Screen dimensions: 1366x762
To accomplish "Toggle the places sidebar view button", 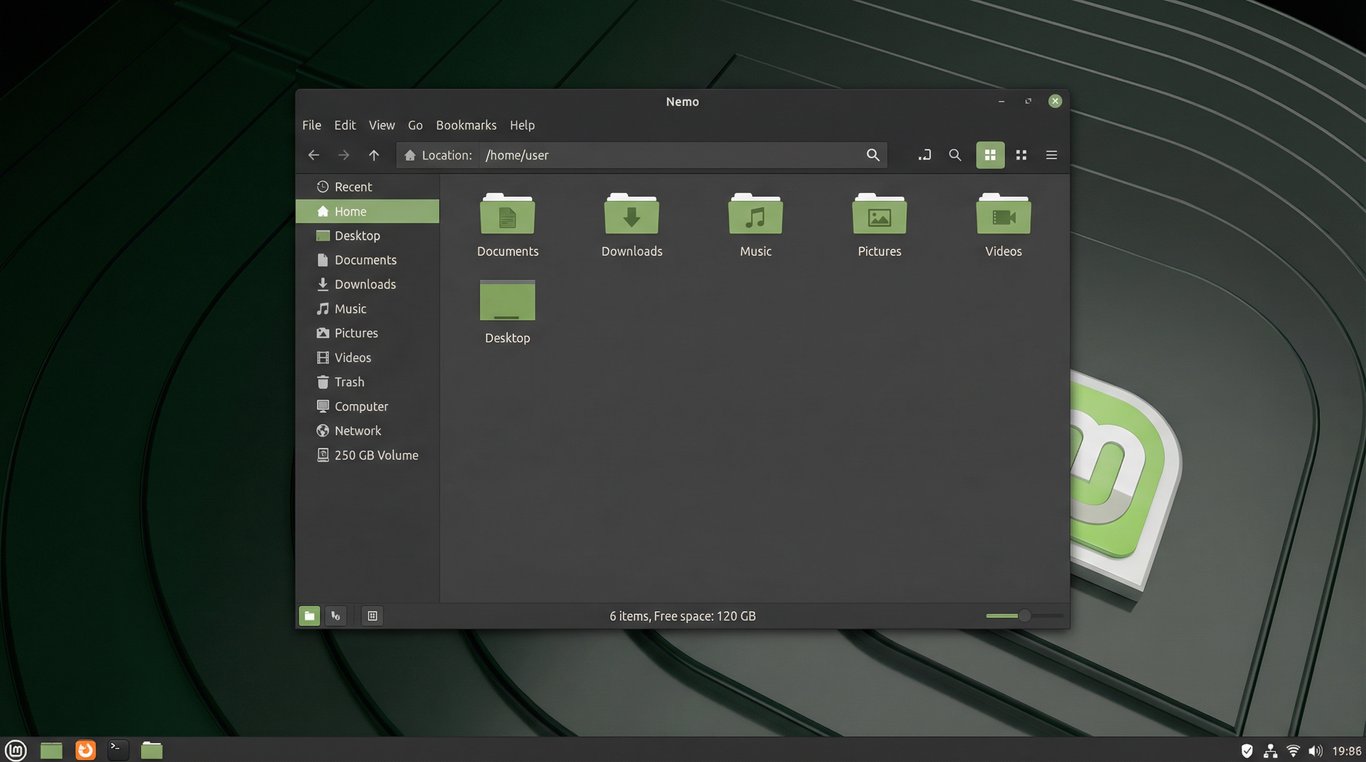I will coord(309,615).
